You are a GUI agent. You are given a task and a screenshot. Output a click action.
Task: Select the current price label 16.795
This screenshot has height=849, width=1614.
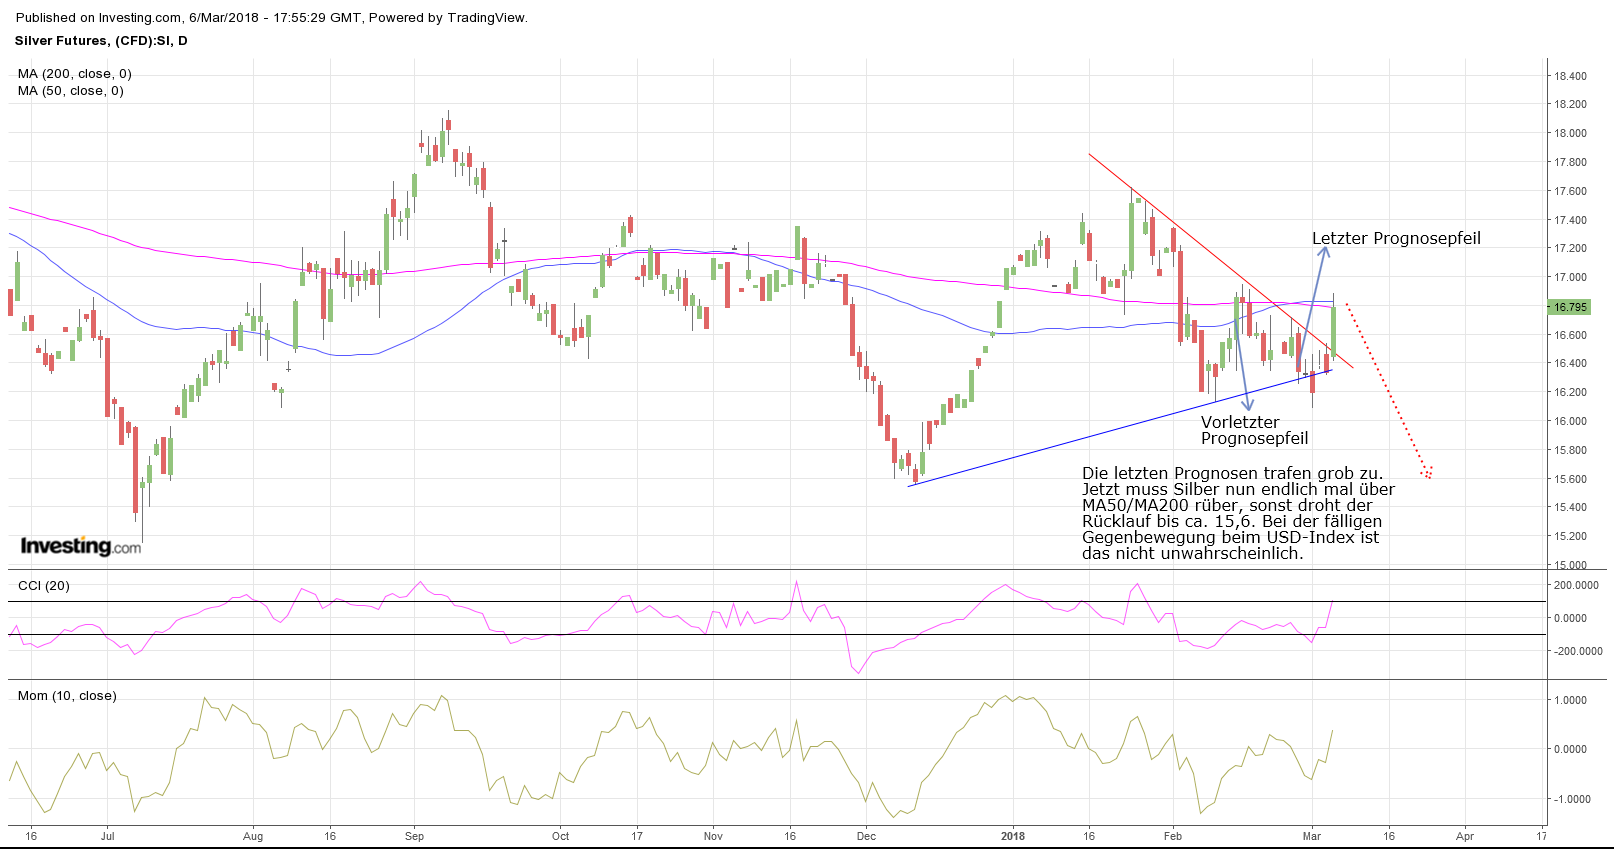(x=1569, y=307)
